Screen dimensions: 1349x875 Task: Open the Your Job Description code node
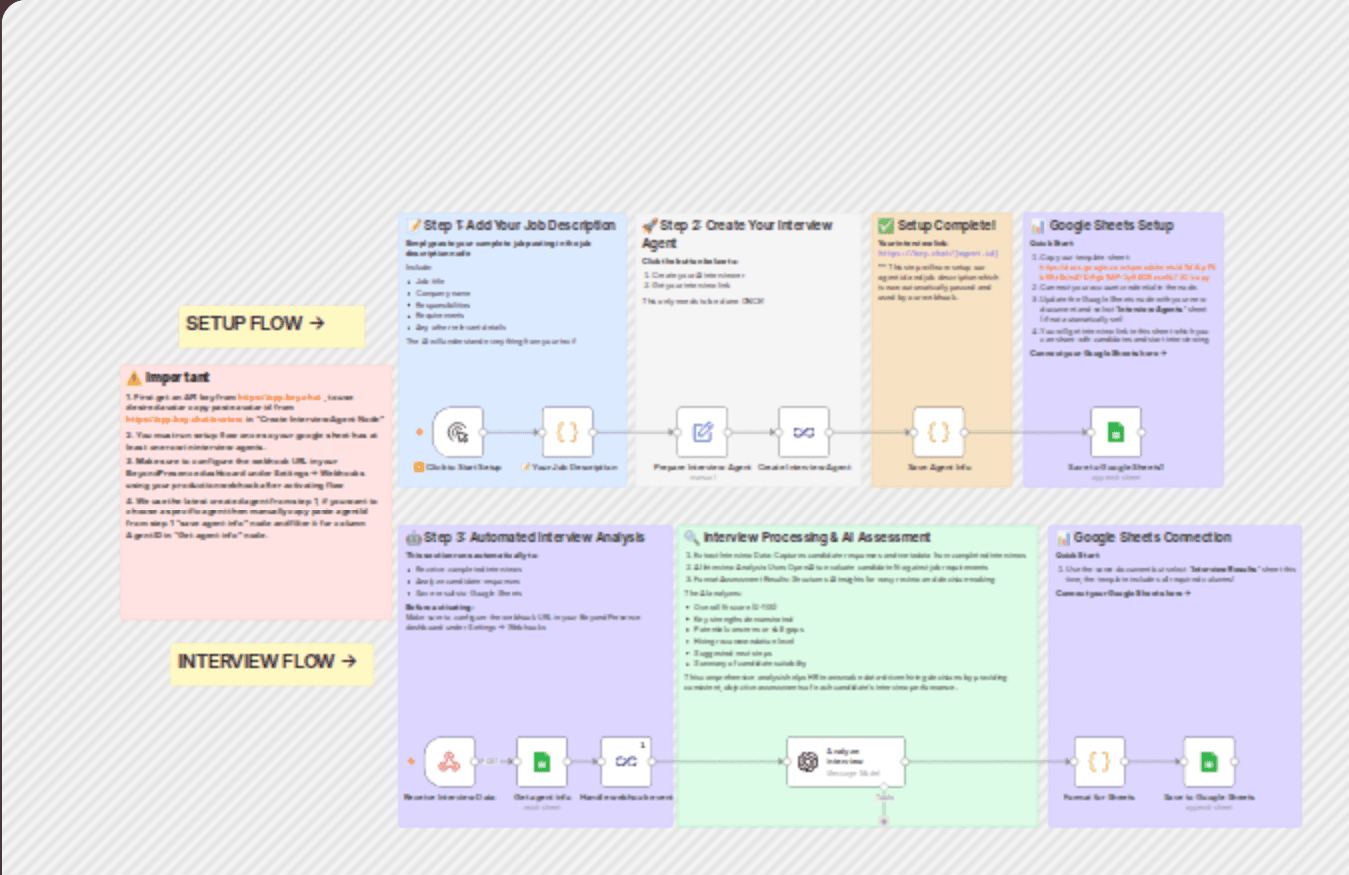(x=568, y=432)
